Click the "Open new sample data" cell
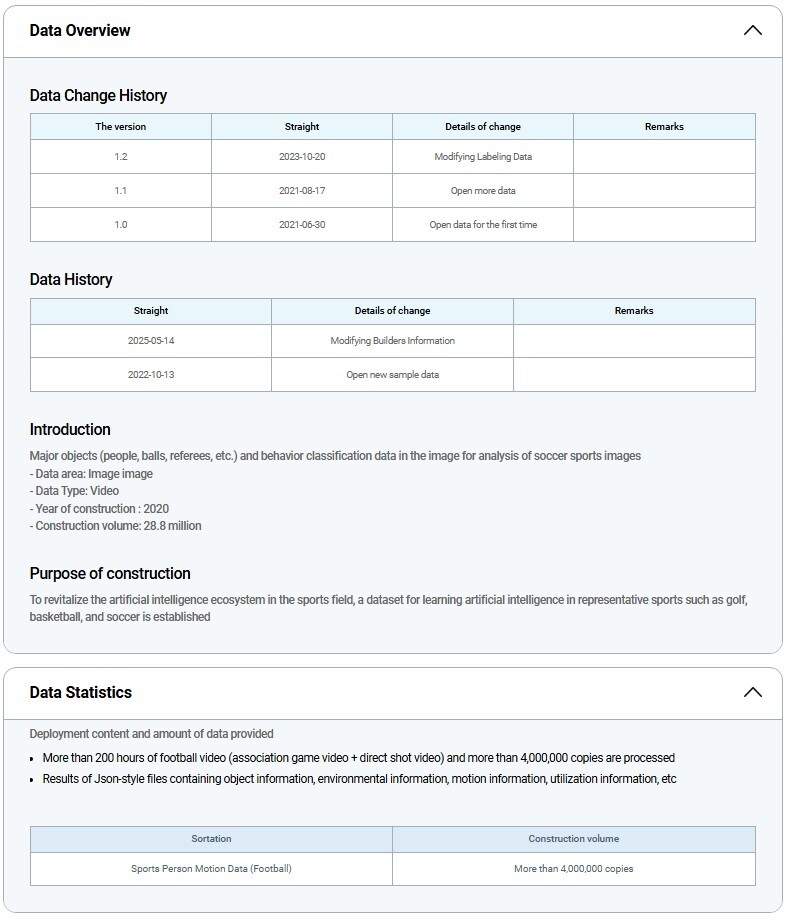Image resolution: width=790 pixels, height=922 pixels. tap(392, 375)
